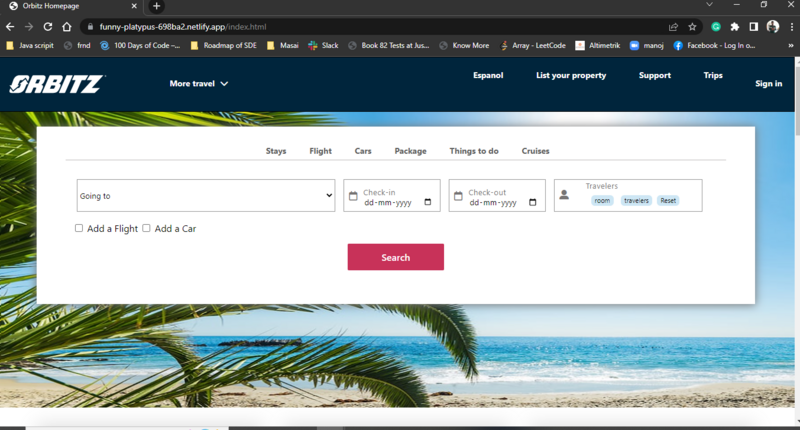Click the Reset button under Travelers
The height and width of the screenshot is (430, 800).
[668, 200]
